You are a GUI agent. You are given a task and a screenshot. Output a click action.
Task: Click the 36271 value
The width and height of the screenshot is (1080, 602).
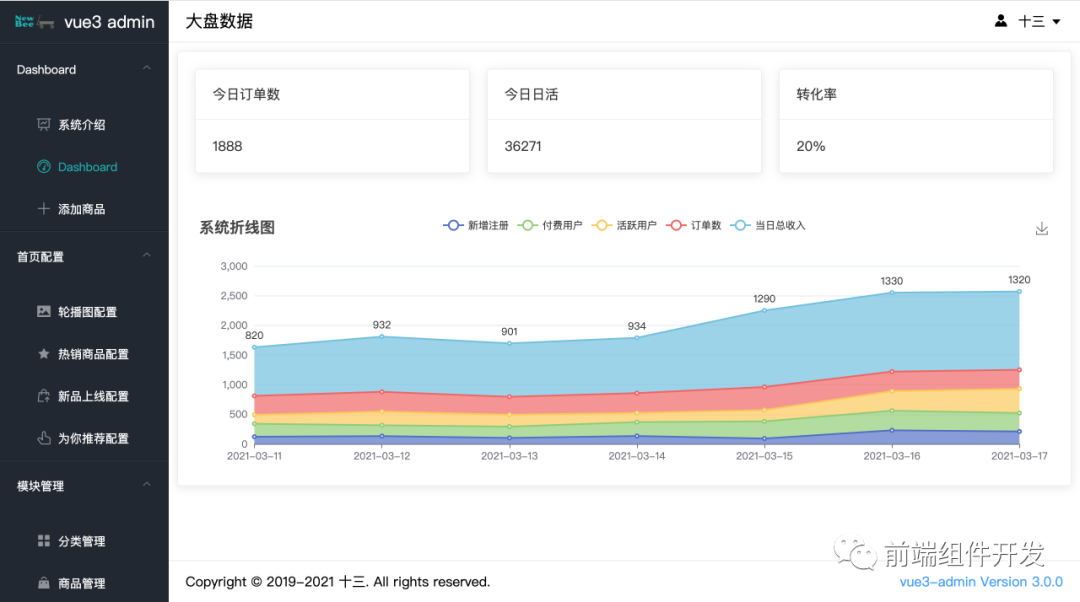(x=523, y=146)
